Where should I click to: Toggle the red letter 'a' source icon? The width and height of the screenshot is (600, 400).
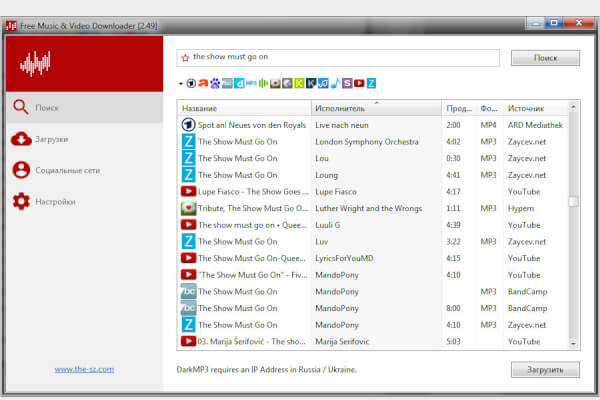[x=203, y=83]
